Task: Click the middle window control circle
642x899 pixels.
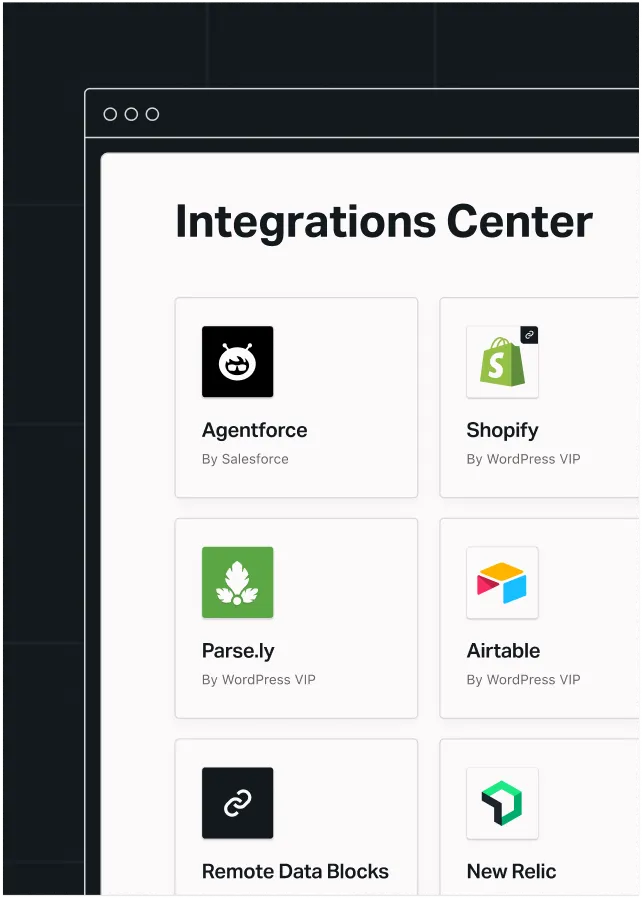Action: pyautogui.click(x=131, y=114)
